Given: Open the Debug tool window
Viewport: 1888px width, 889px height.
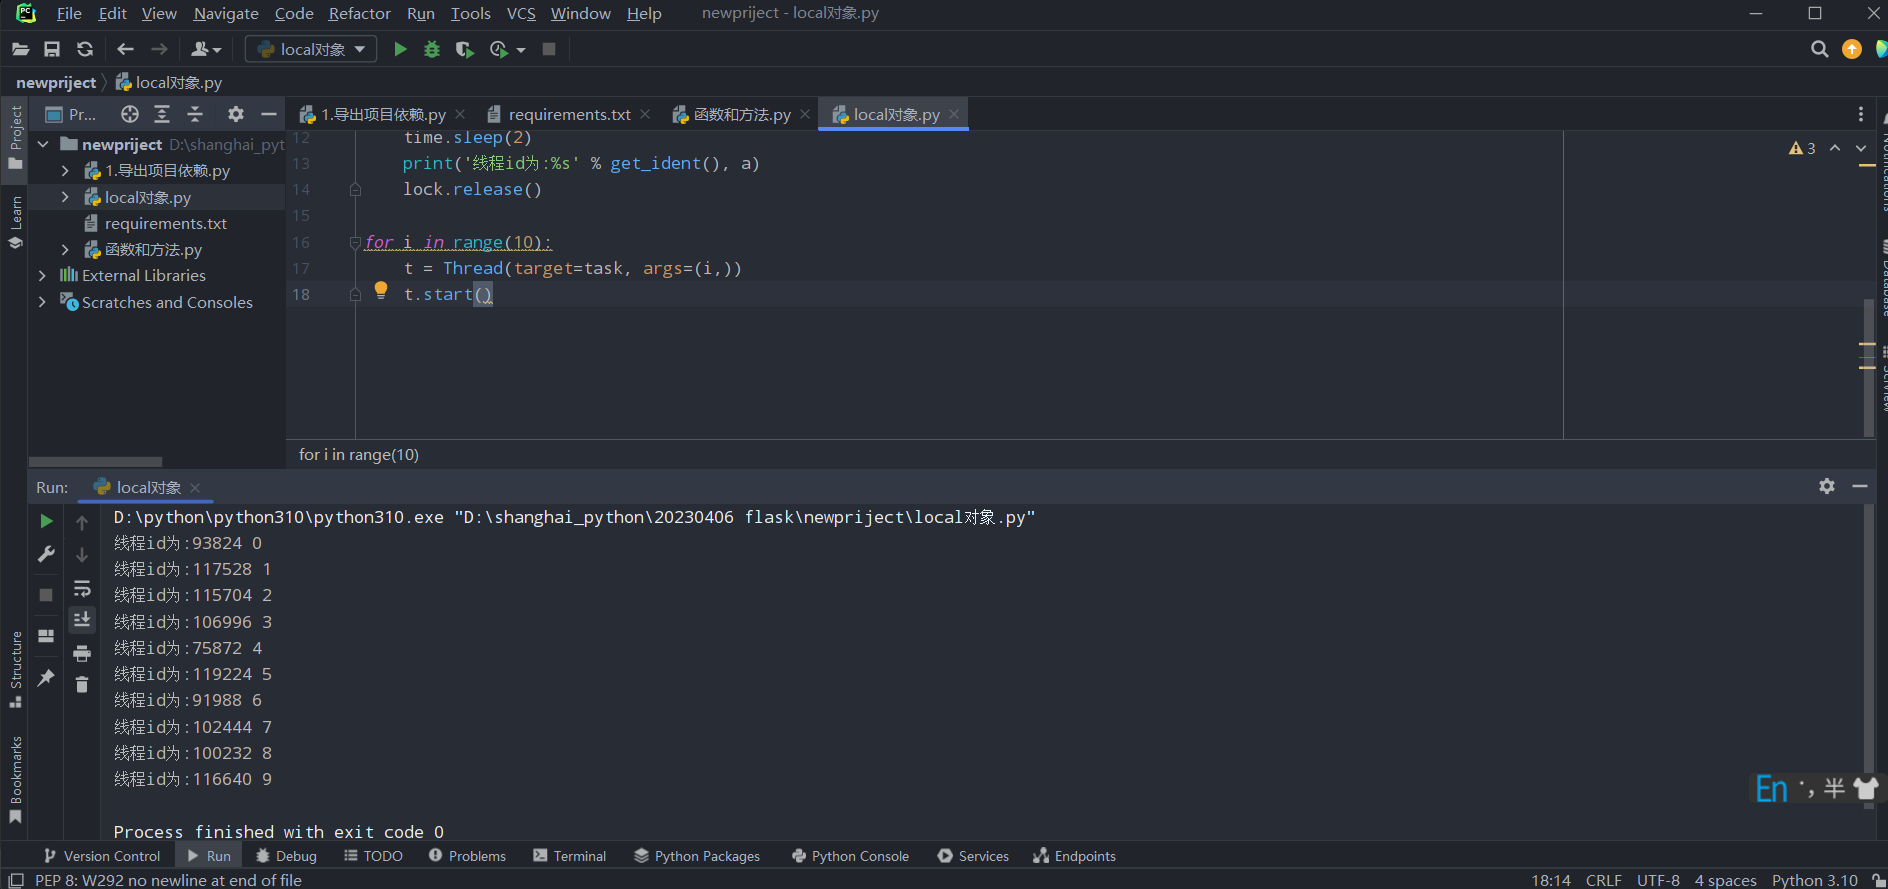Looking at the screenshot, I should [286, 856].
